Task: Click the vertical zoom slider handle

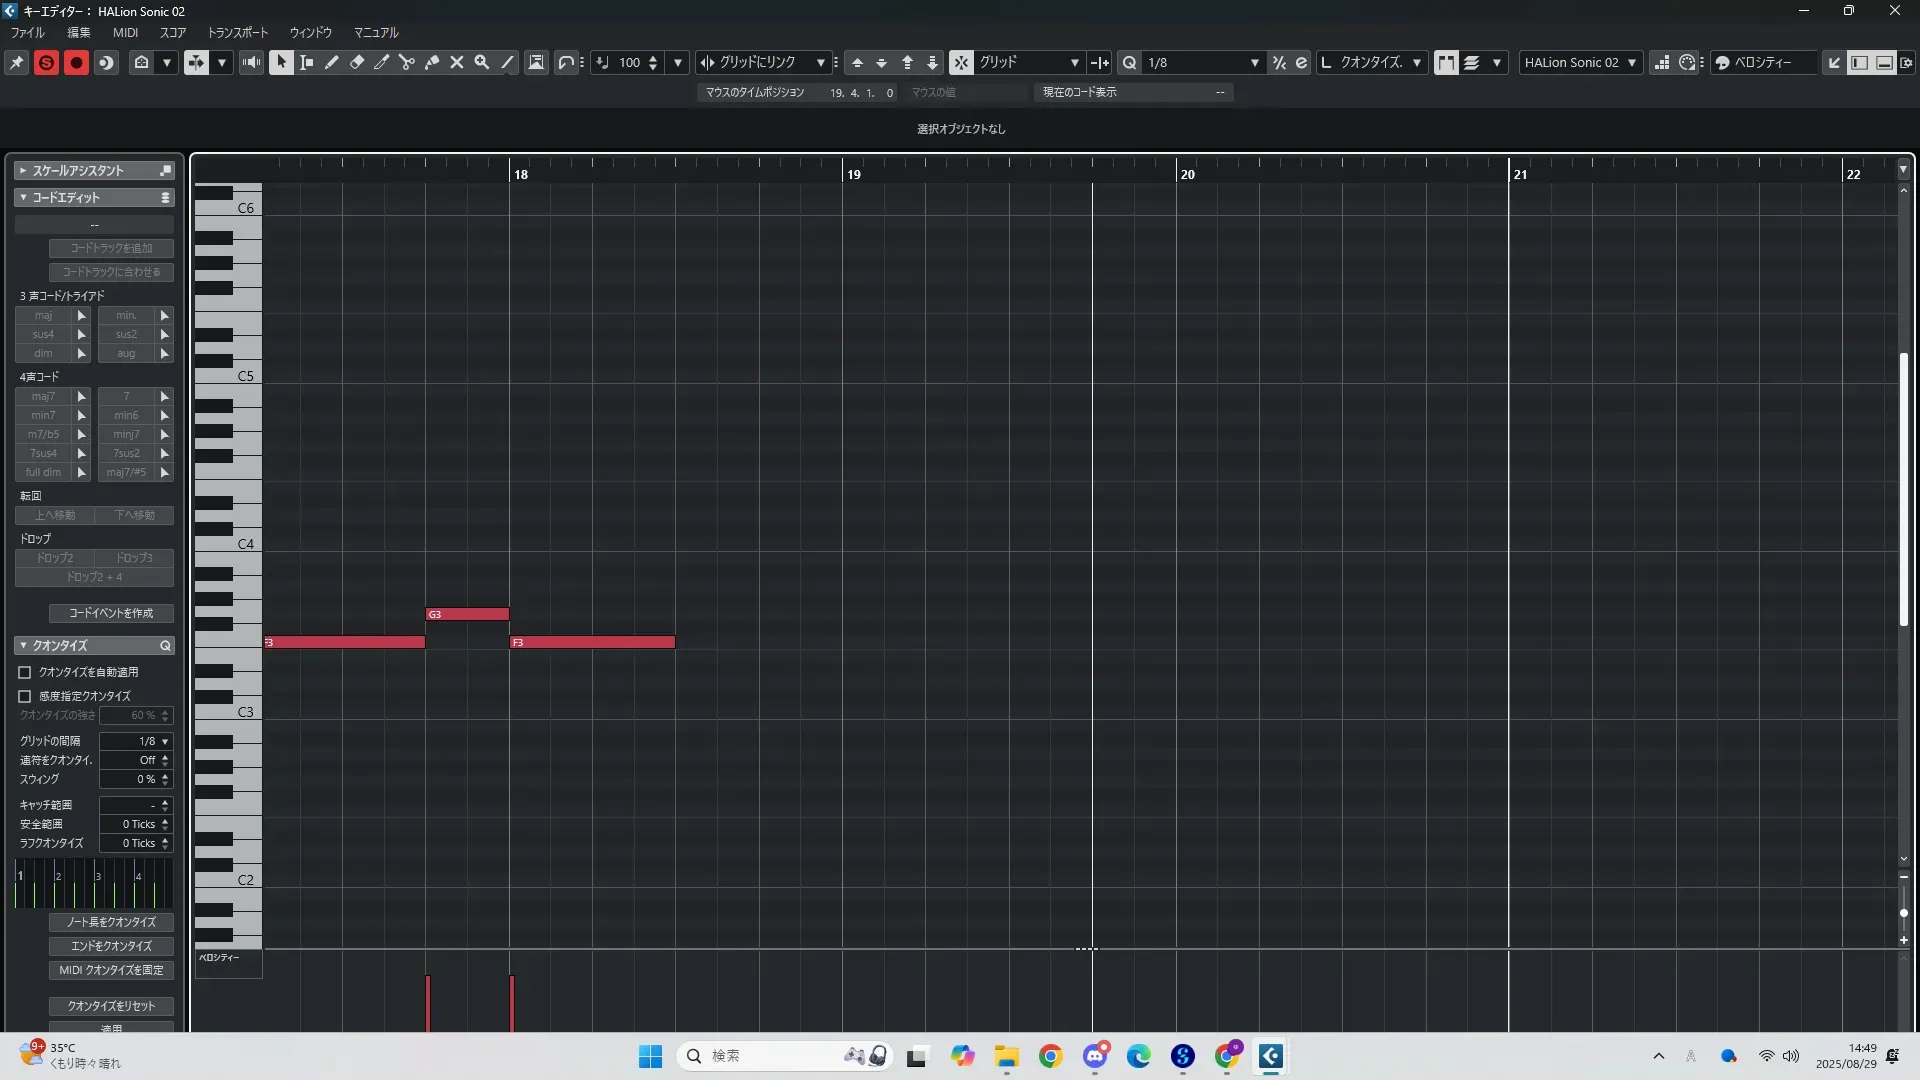Action: tap(1903, 913)
